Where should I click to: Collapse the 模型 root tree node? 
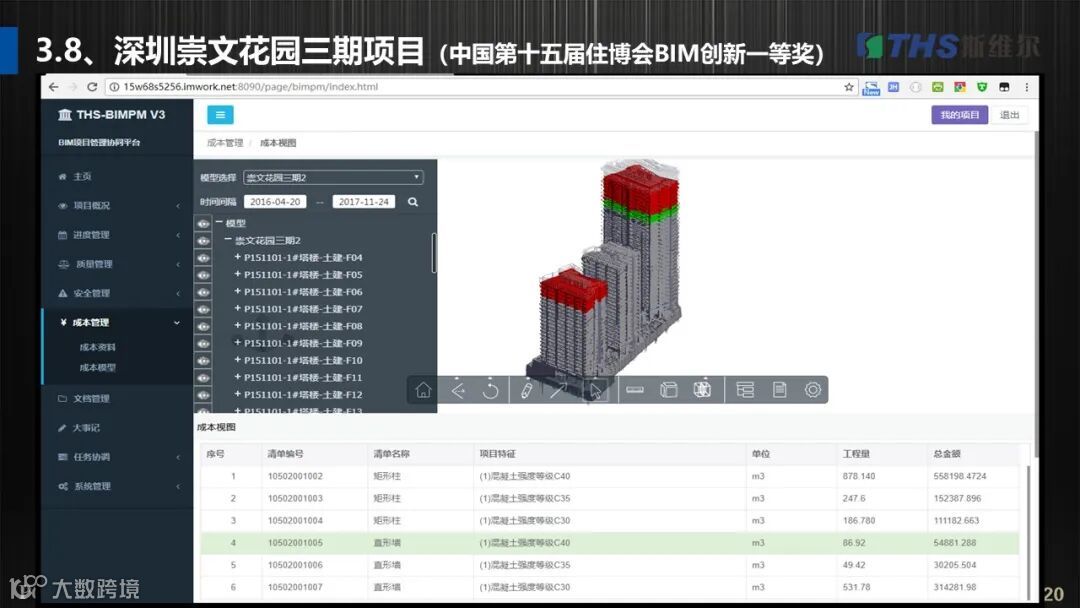[x=220, y=222]
